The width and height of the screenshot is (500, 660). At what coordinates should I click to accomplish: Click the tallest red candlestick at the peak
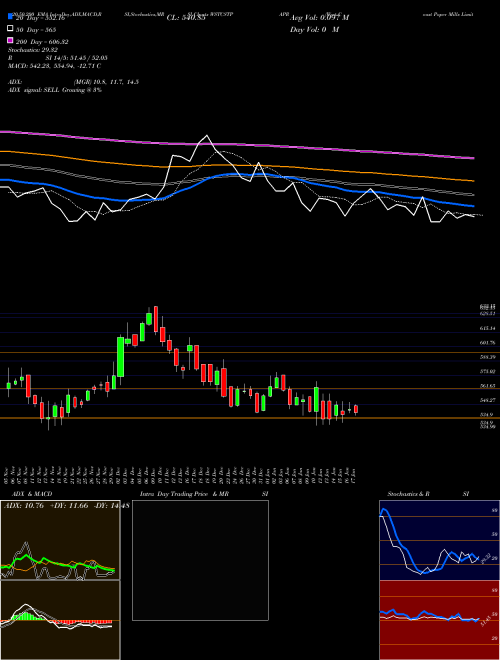tap(156, 319)
